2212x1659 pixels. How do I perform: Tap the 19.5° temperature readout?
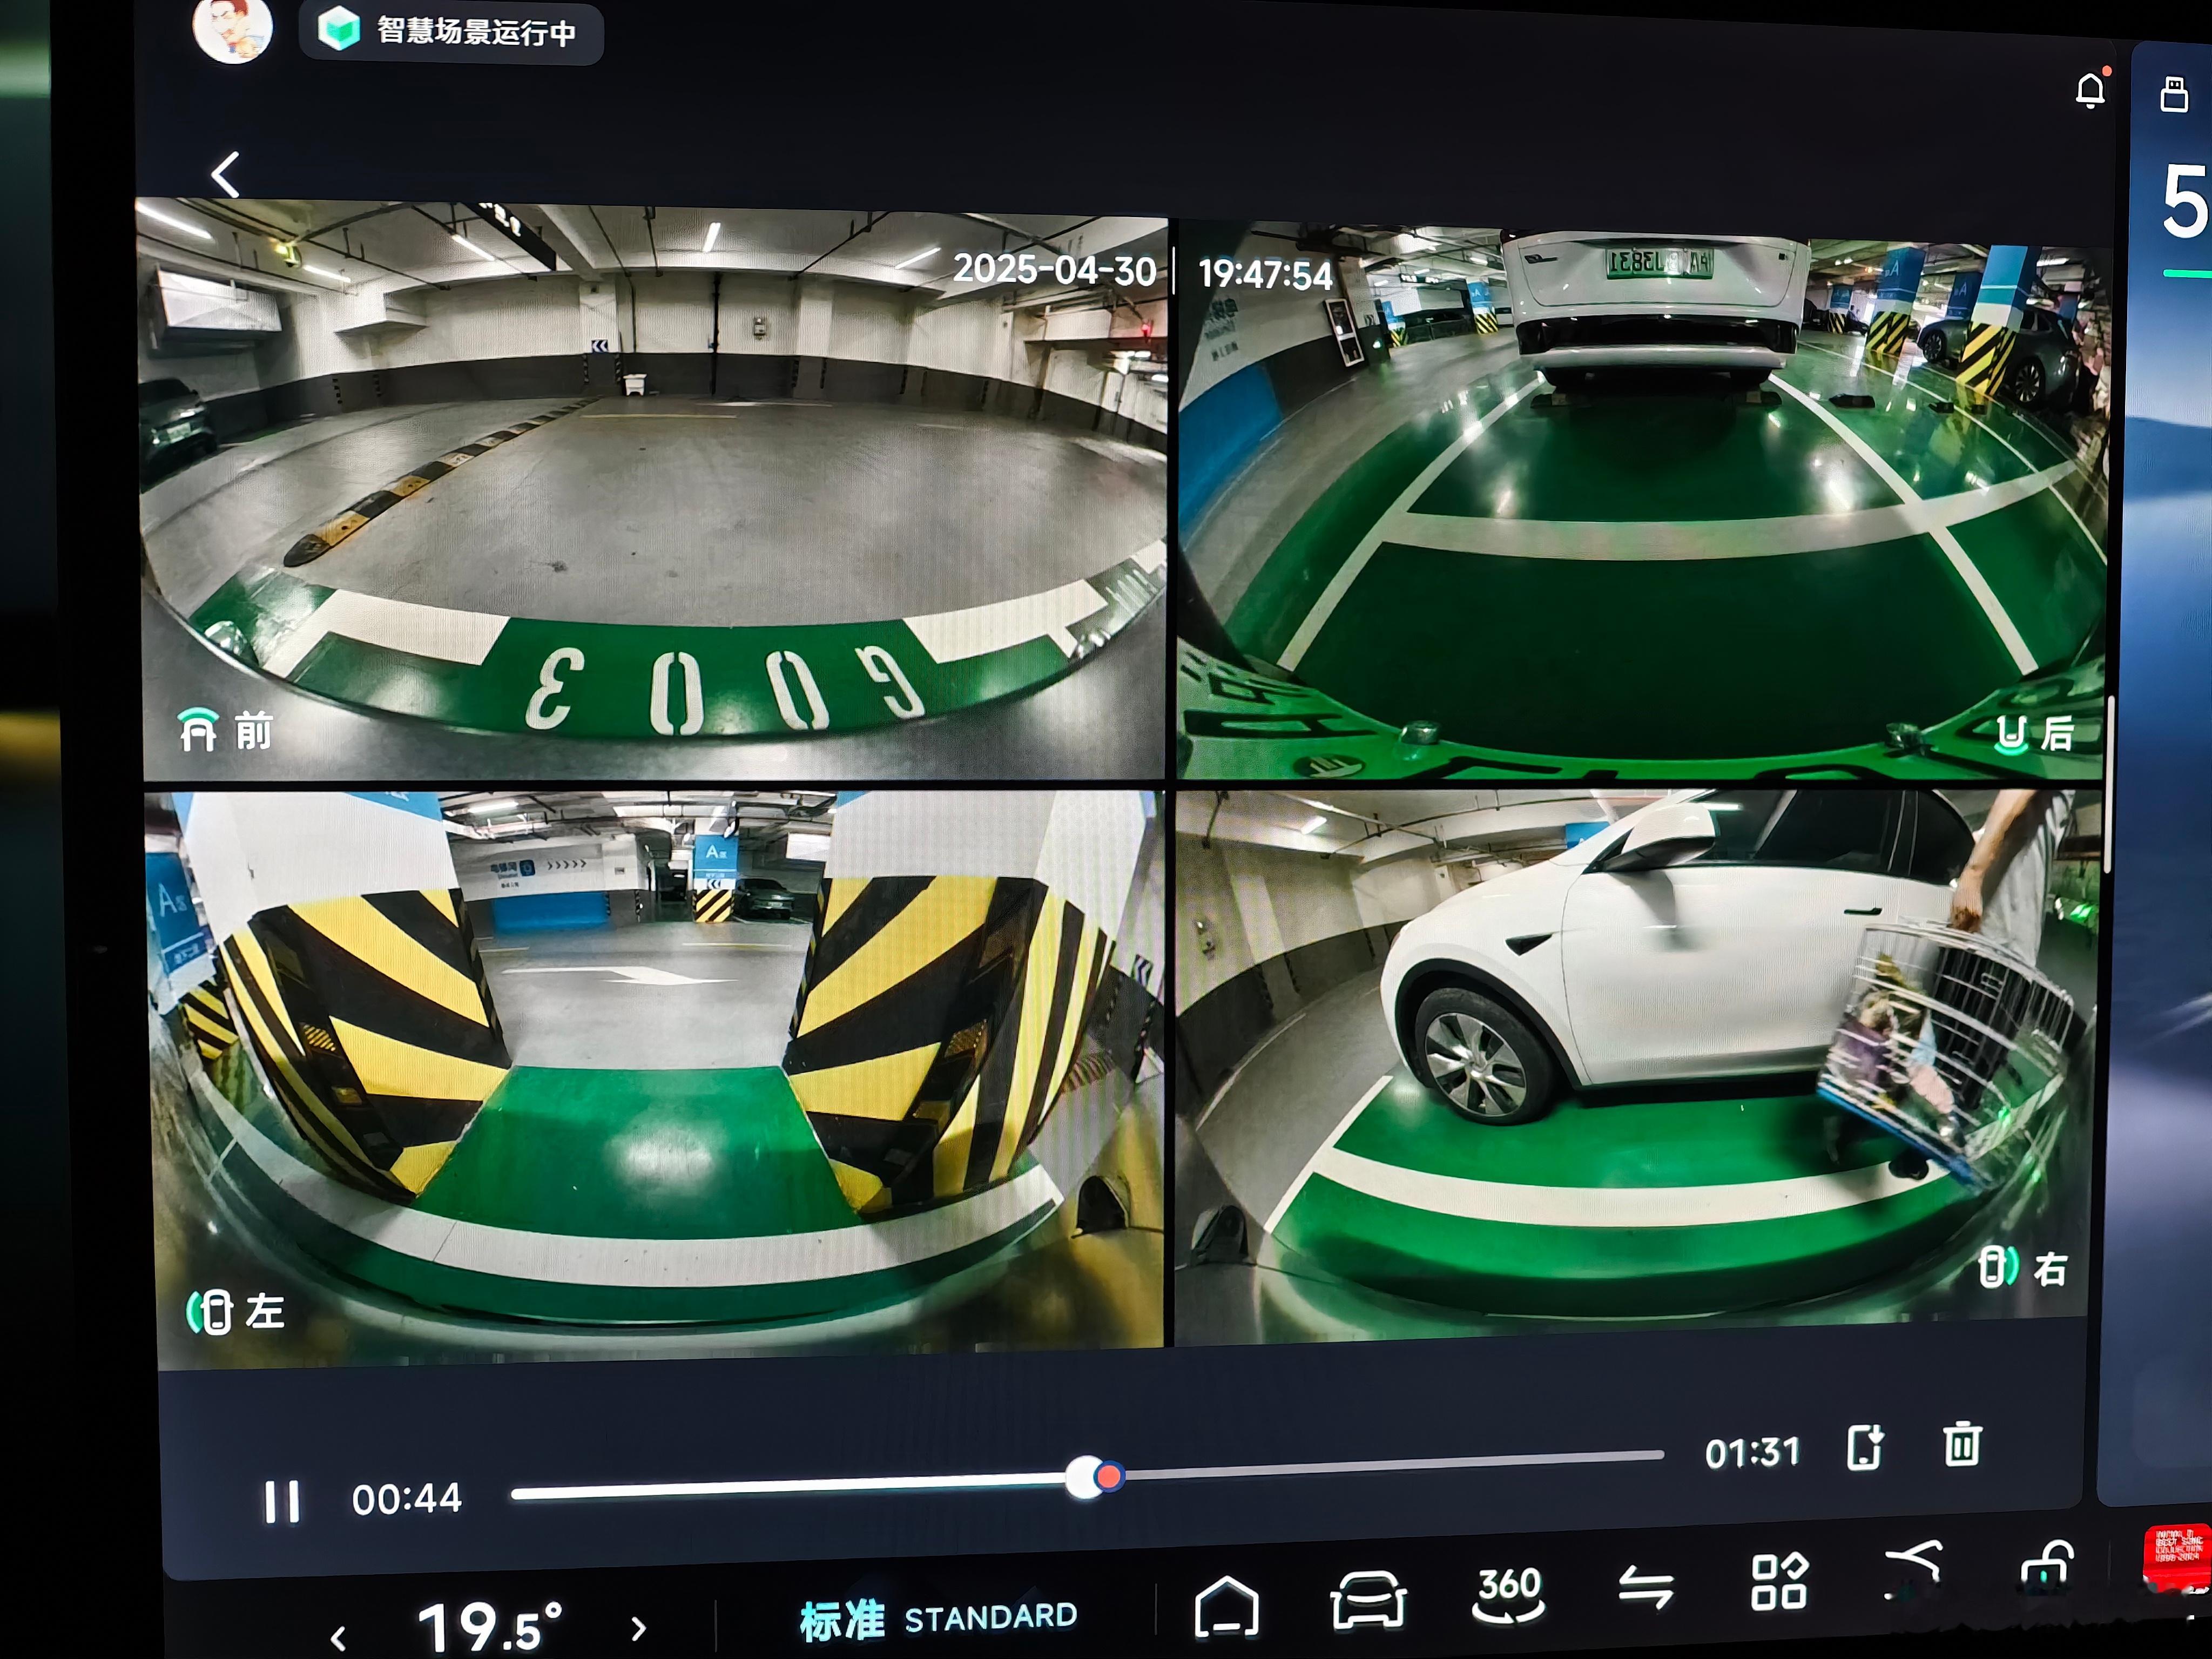coord(490,1626)
